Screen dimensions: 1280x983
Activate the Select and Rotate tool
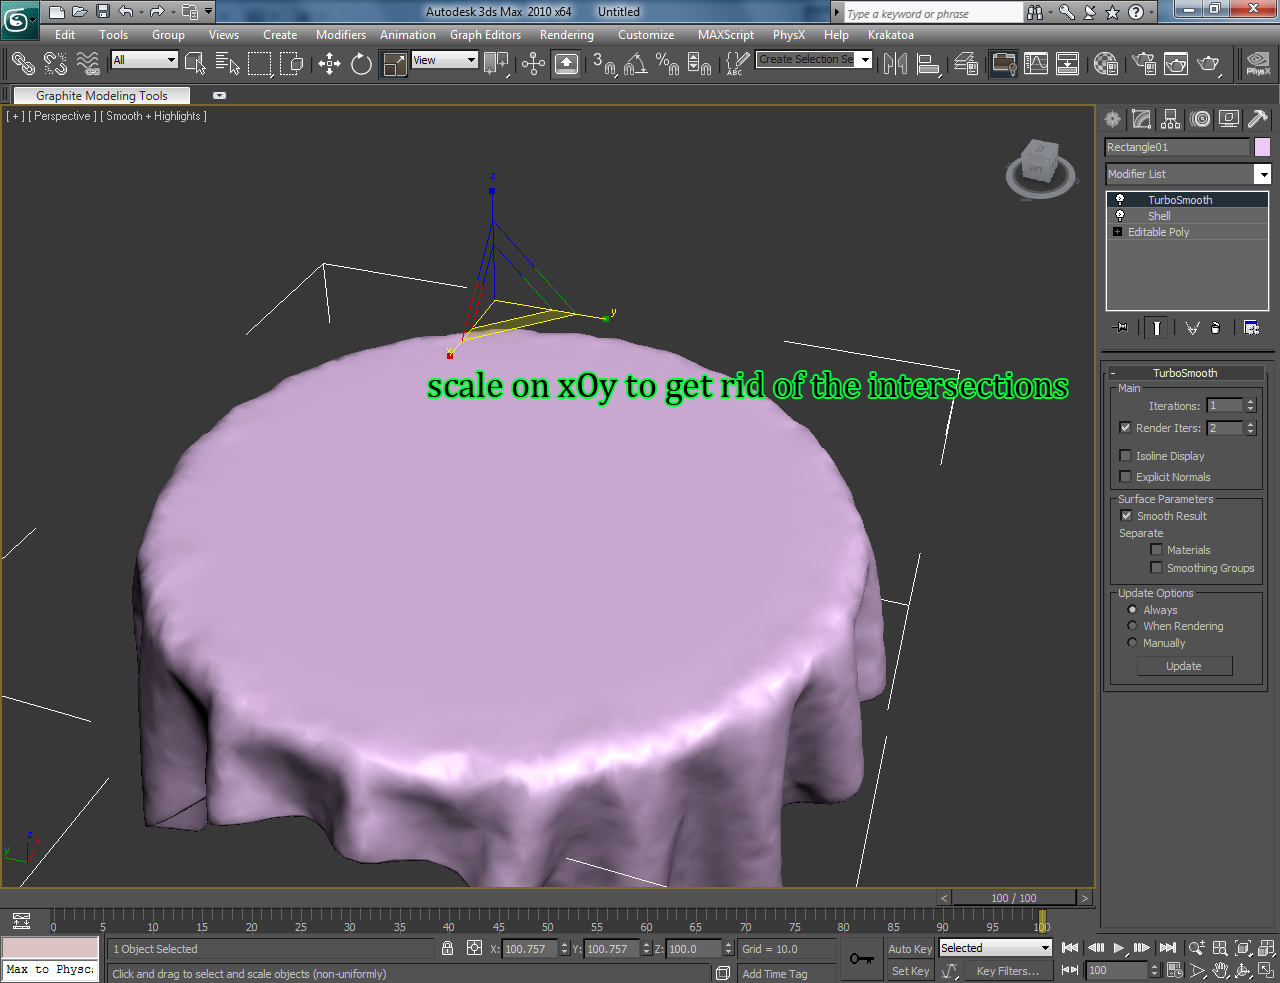coord(361,64)
